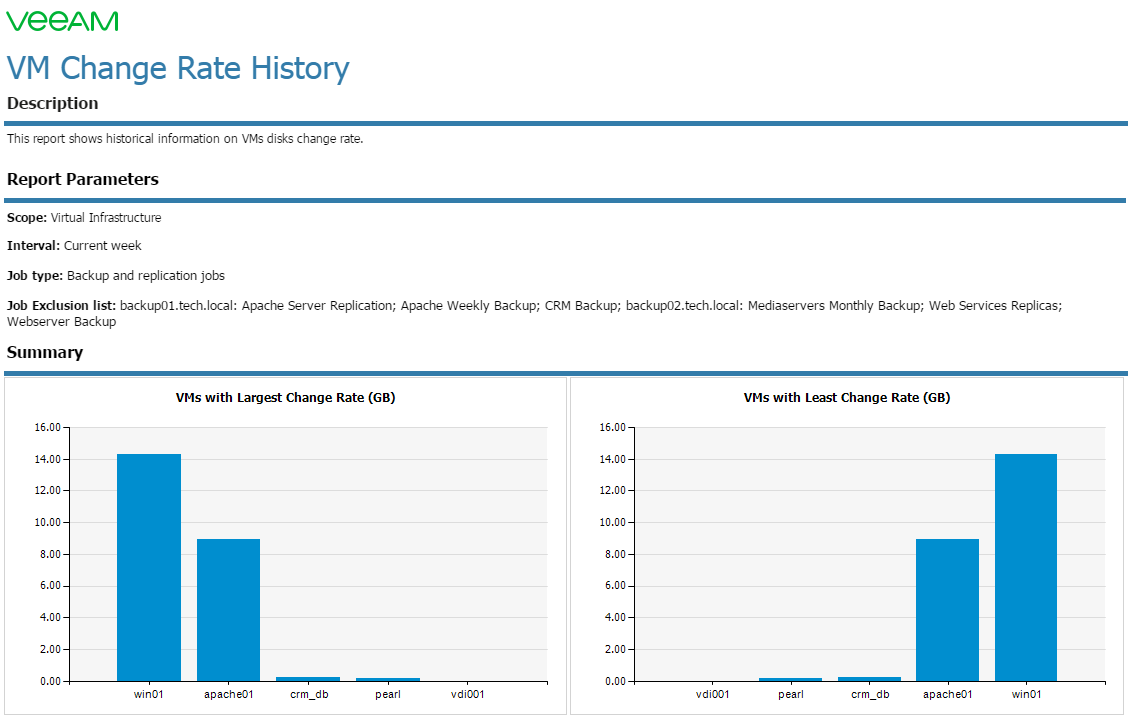Viewport: 1129px width, 719px height.
Task: Click the 10.00 tick in Largest Change Rate chart
Action: click(x=48, y=523)
